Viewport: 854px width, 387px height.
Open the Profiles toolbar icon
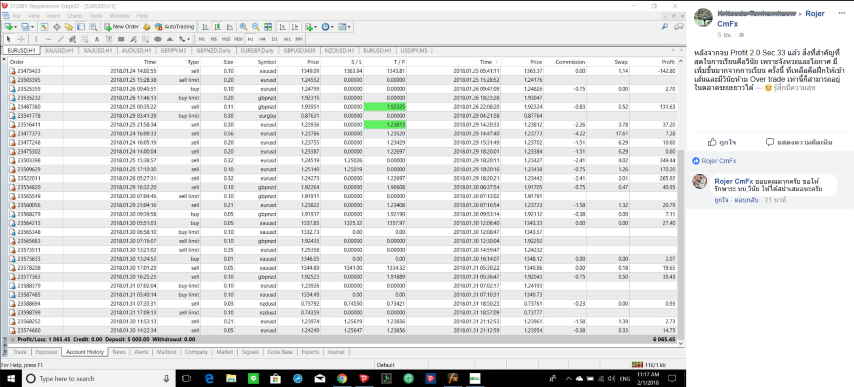[x=24, y=27]
